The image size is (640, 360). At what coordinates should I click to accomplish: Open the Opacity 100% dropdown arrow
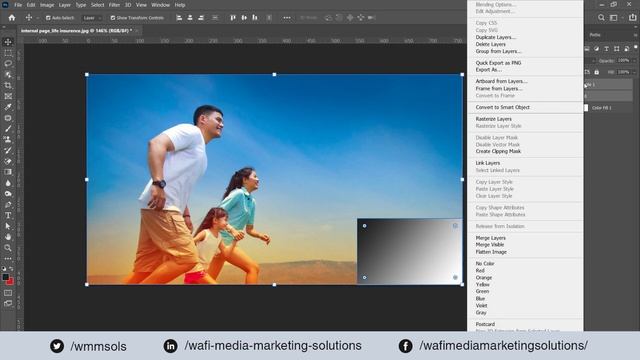click(634, 60)
